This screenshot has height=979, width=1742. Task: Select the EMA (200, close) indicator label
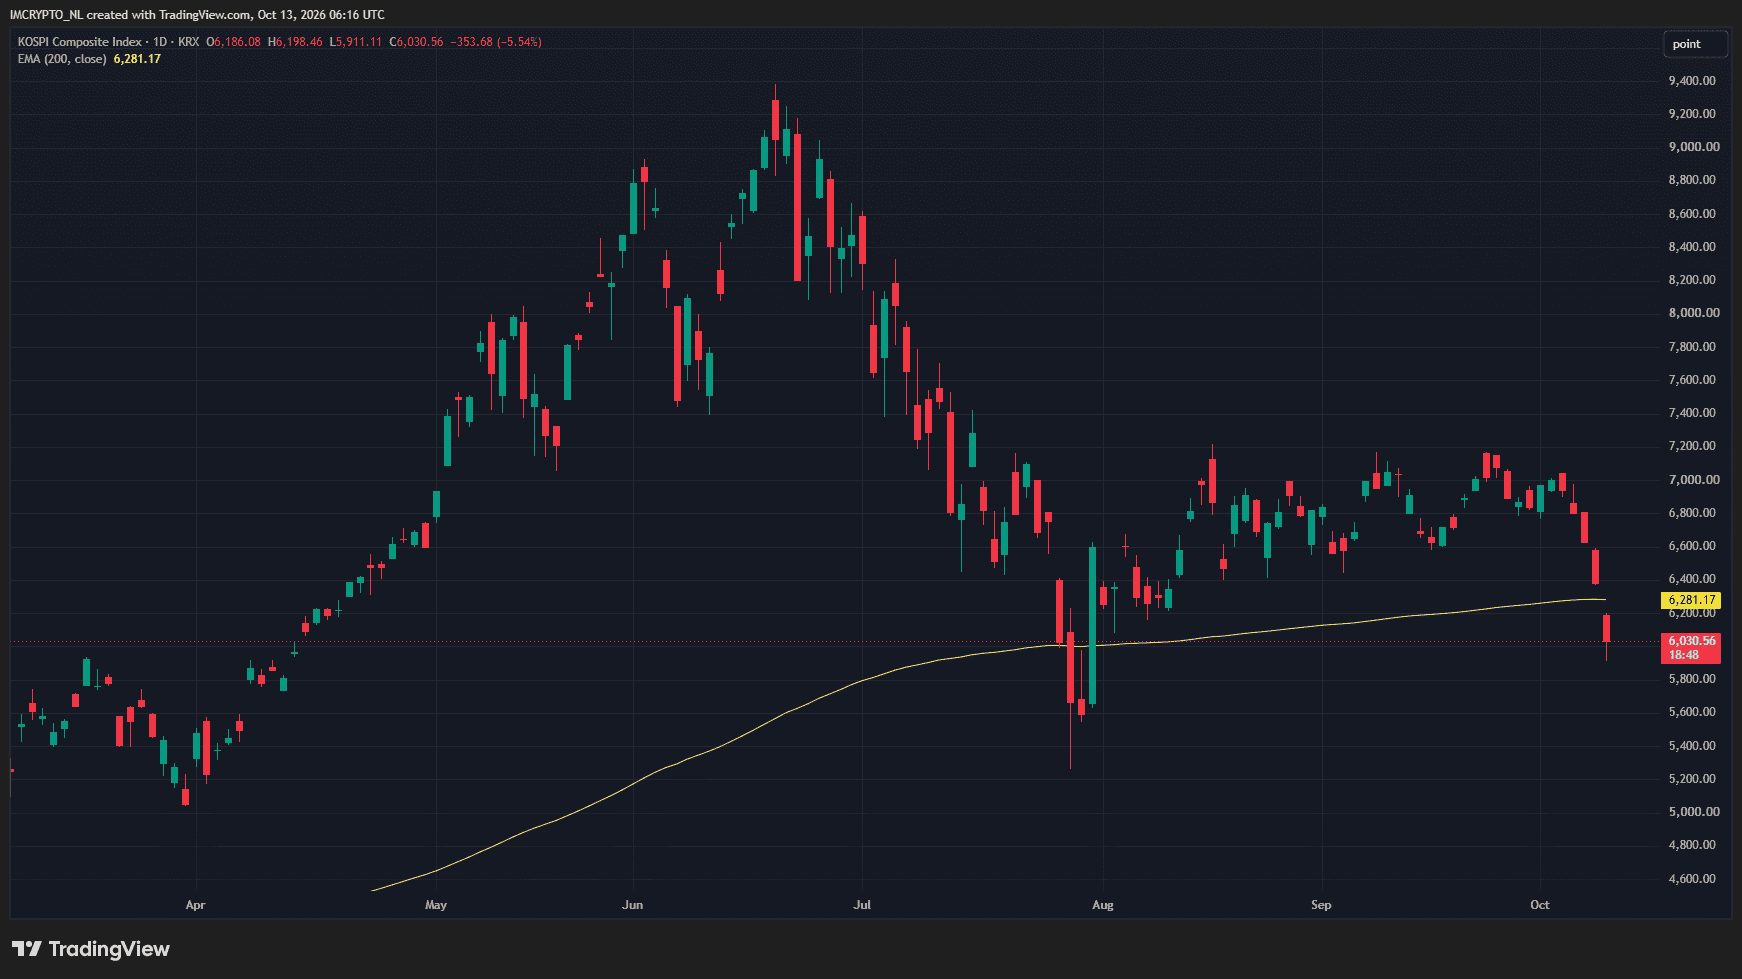click(x=62, y=59)
